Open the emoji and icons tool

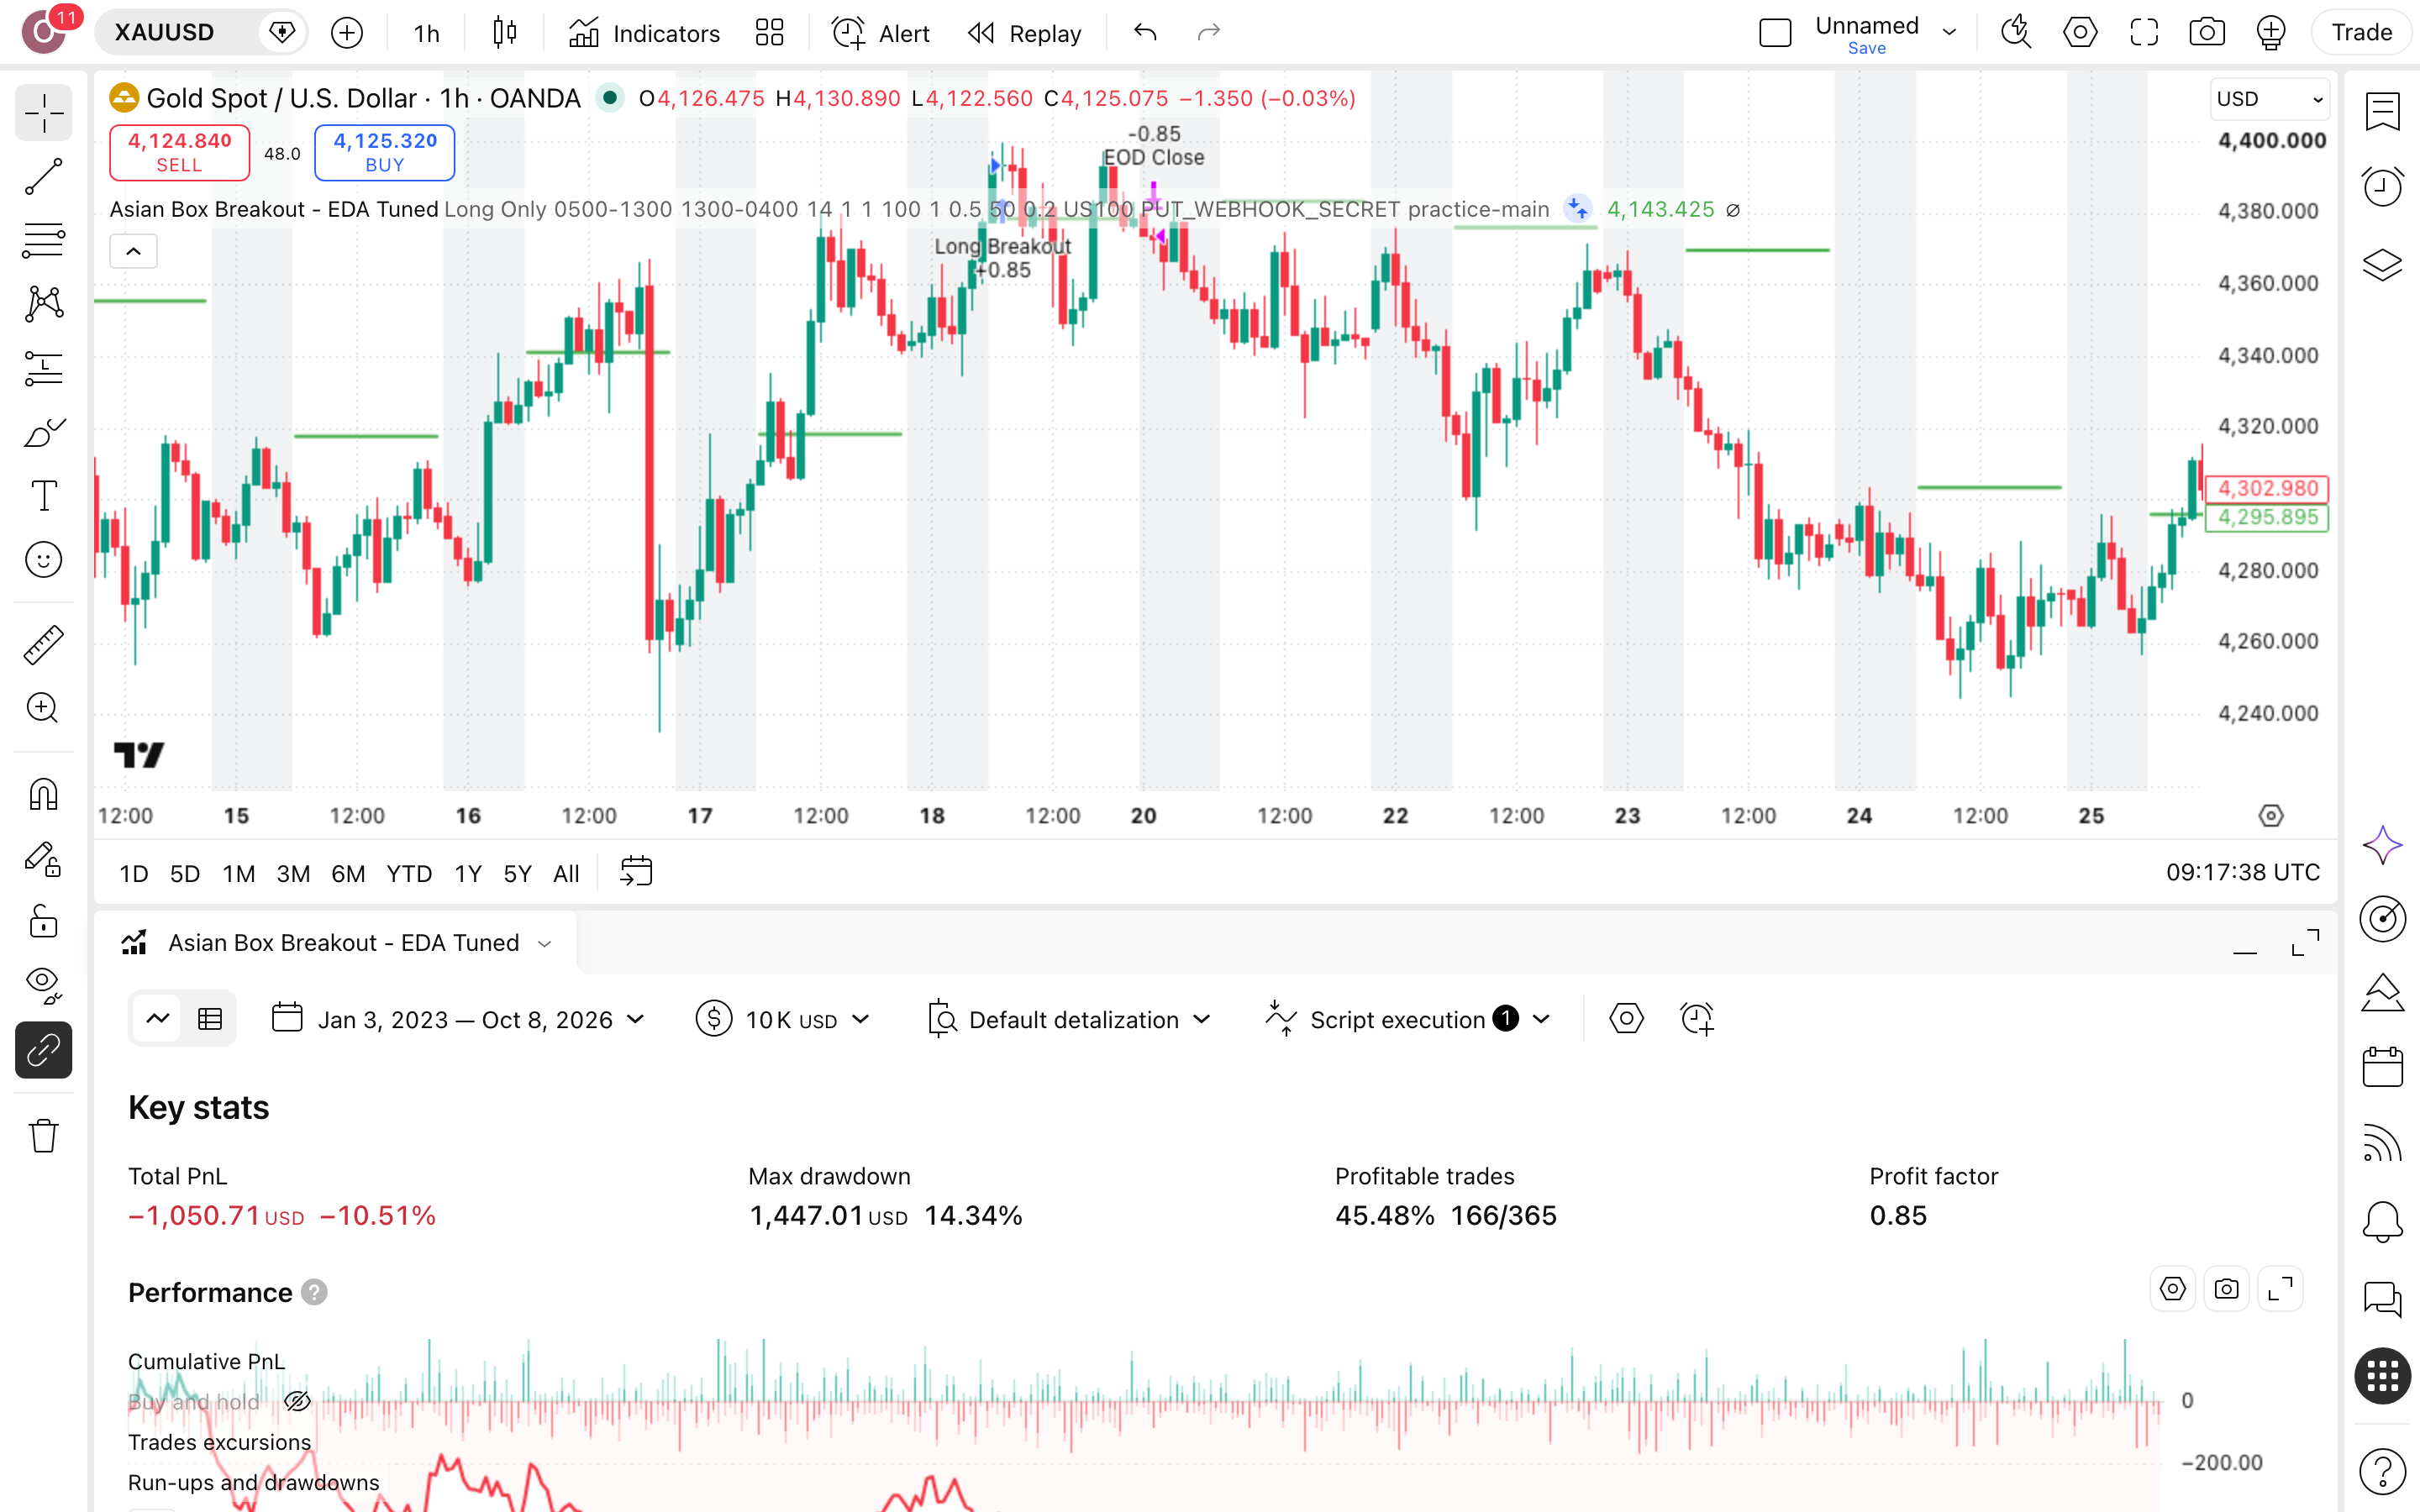pos(43,560)
